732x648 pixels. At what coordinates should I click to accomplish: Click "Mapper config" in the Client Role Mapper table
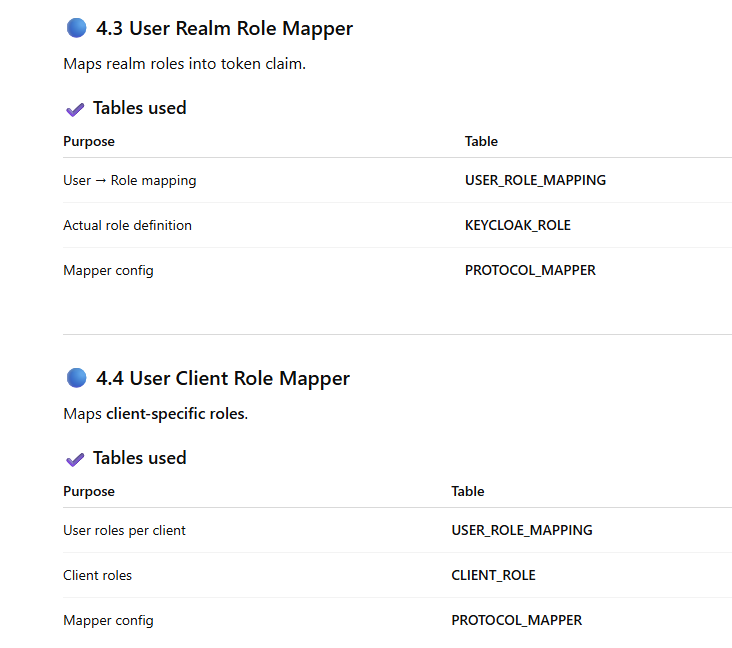pos(108,620)
